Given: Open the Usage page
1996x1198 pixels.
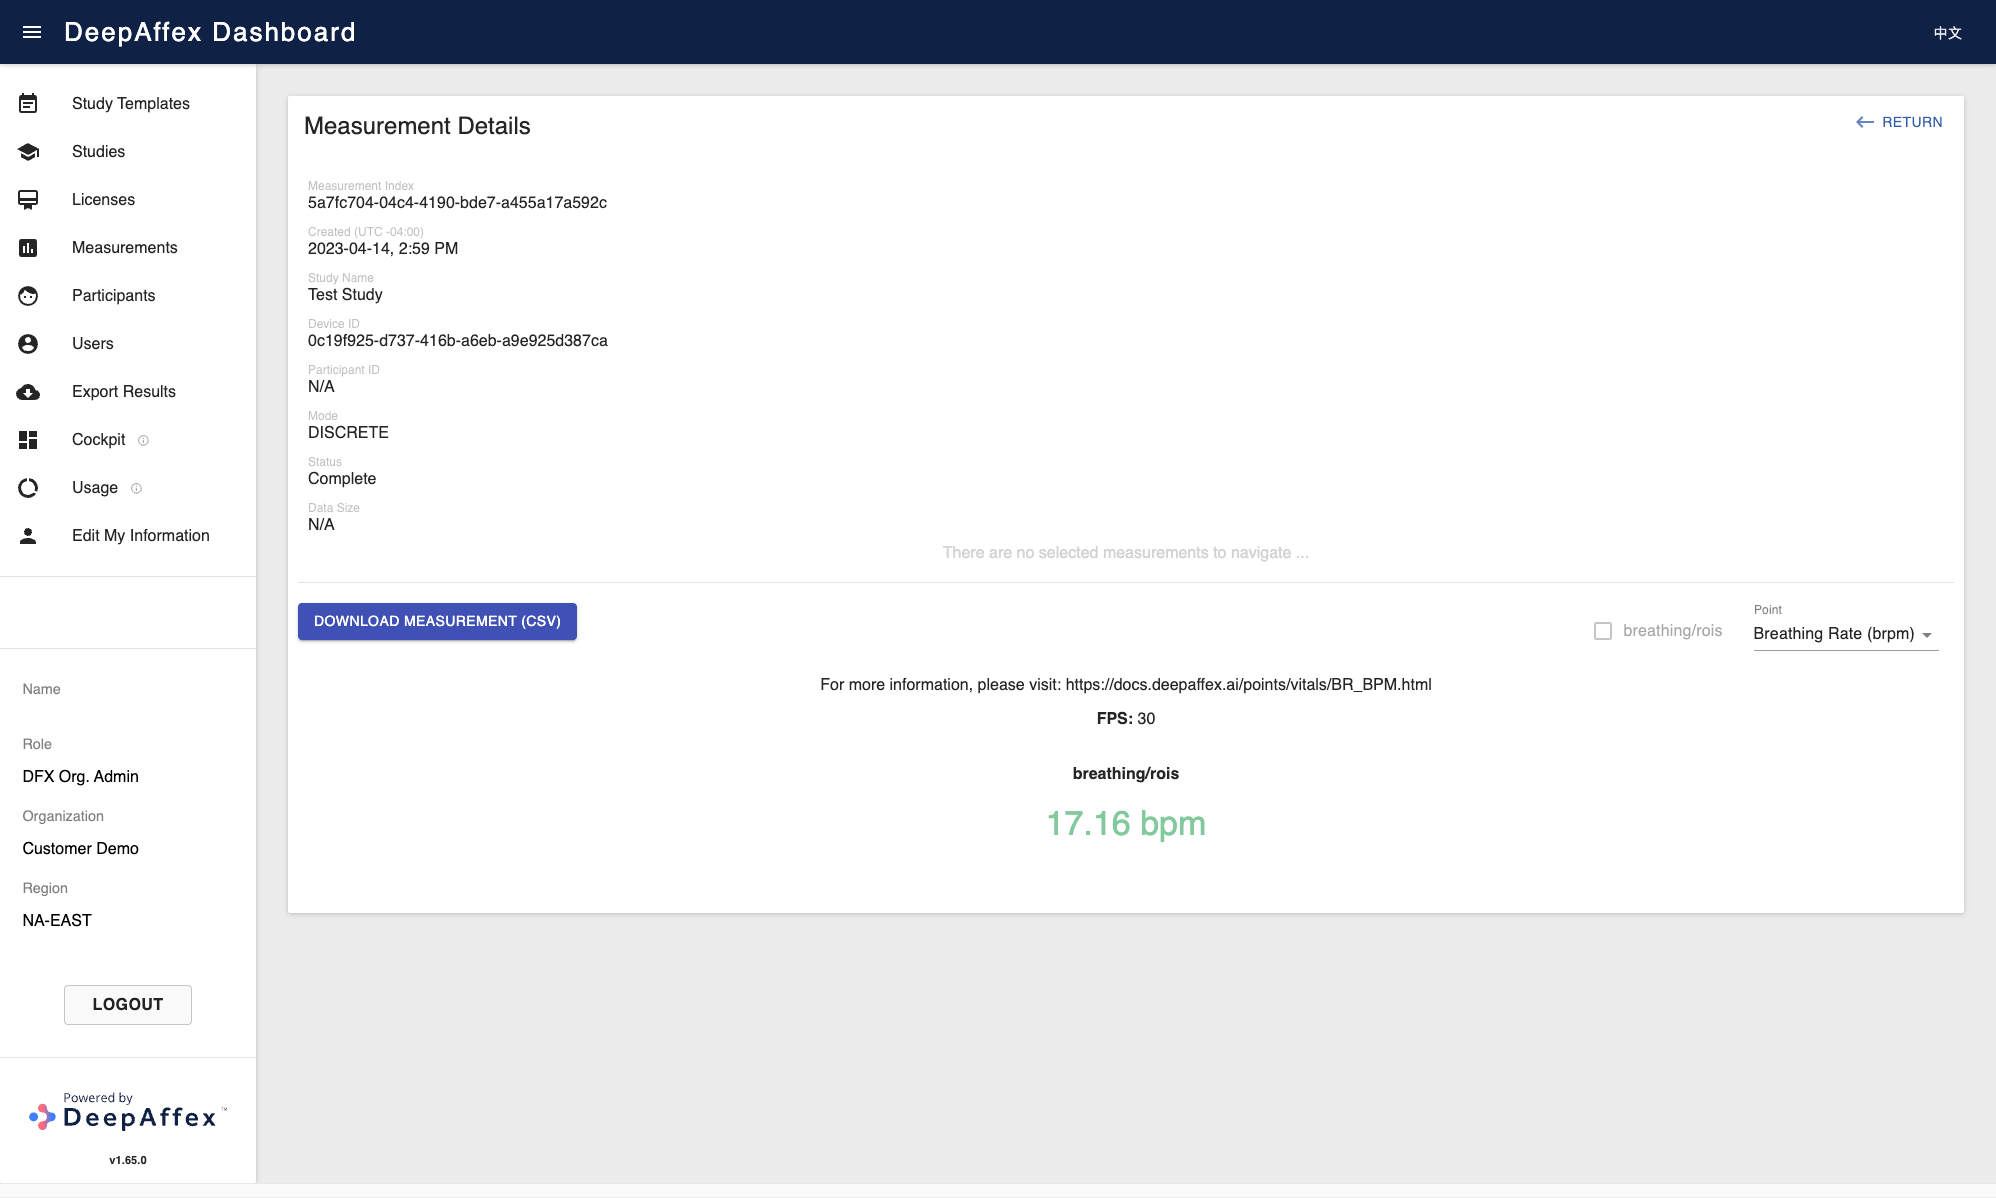Looking at the screenshot, I should pos(128,487).
